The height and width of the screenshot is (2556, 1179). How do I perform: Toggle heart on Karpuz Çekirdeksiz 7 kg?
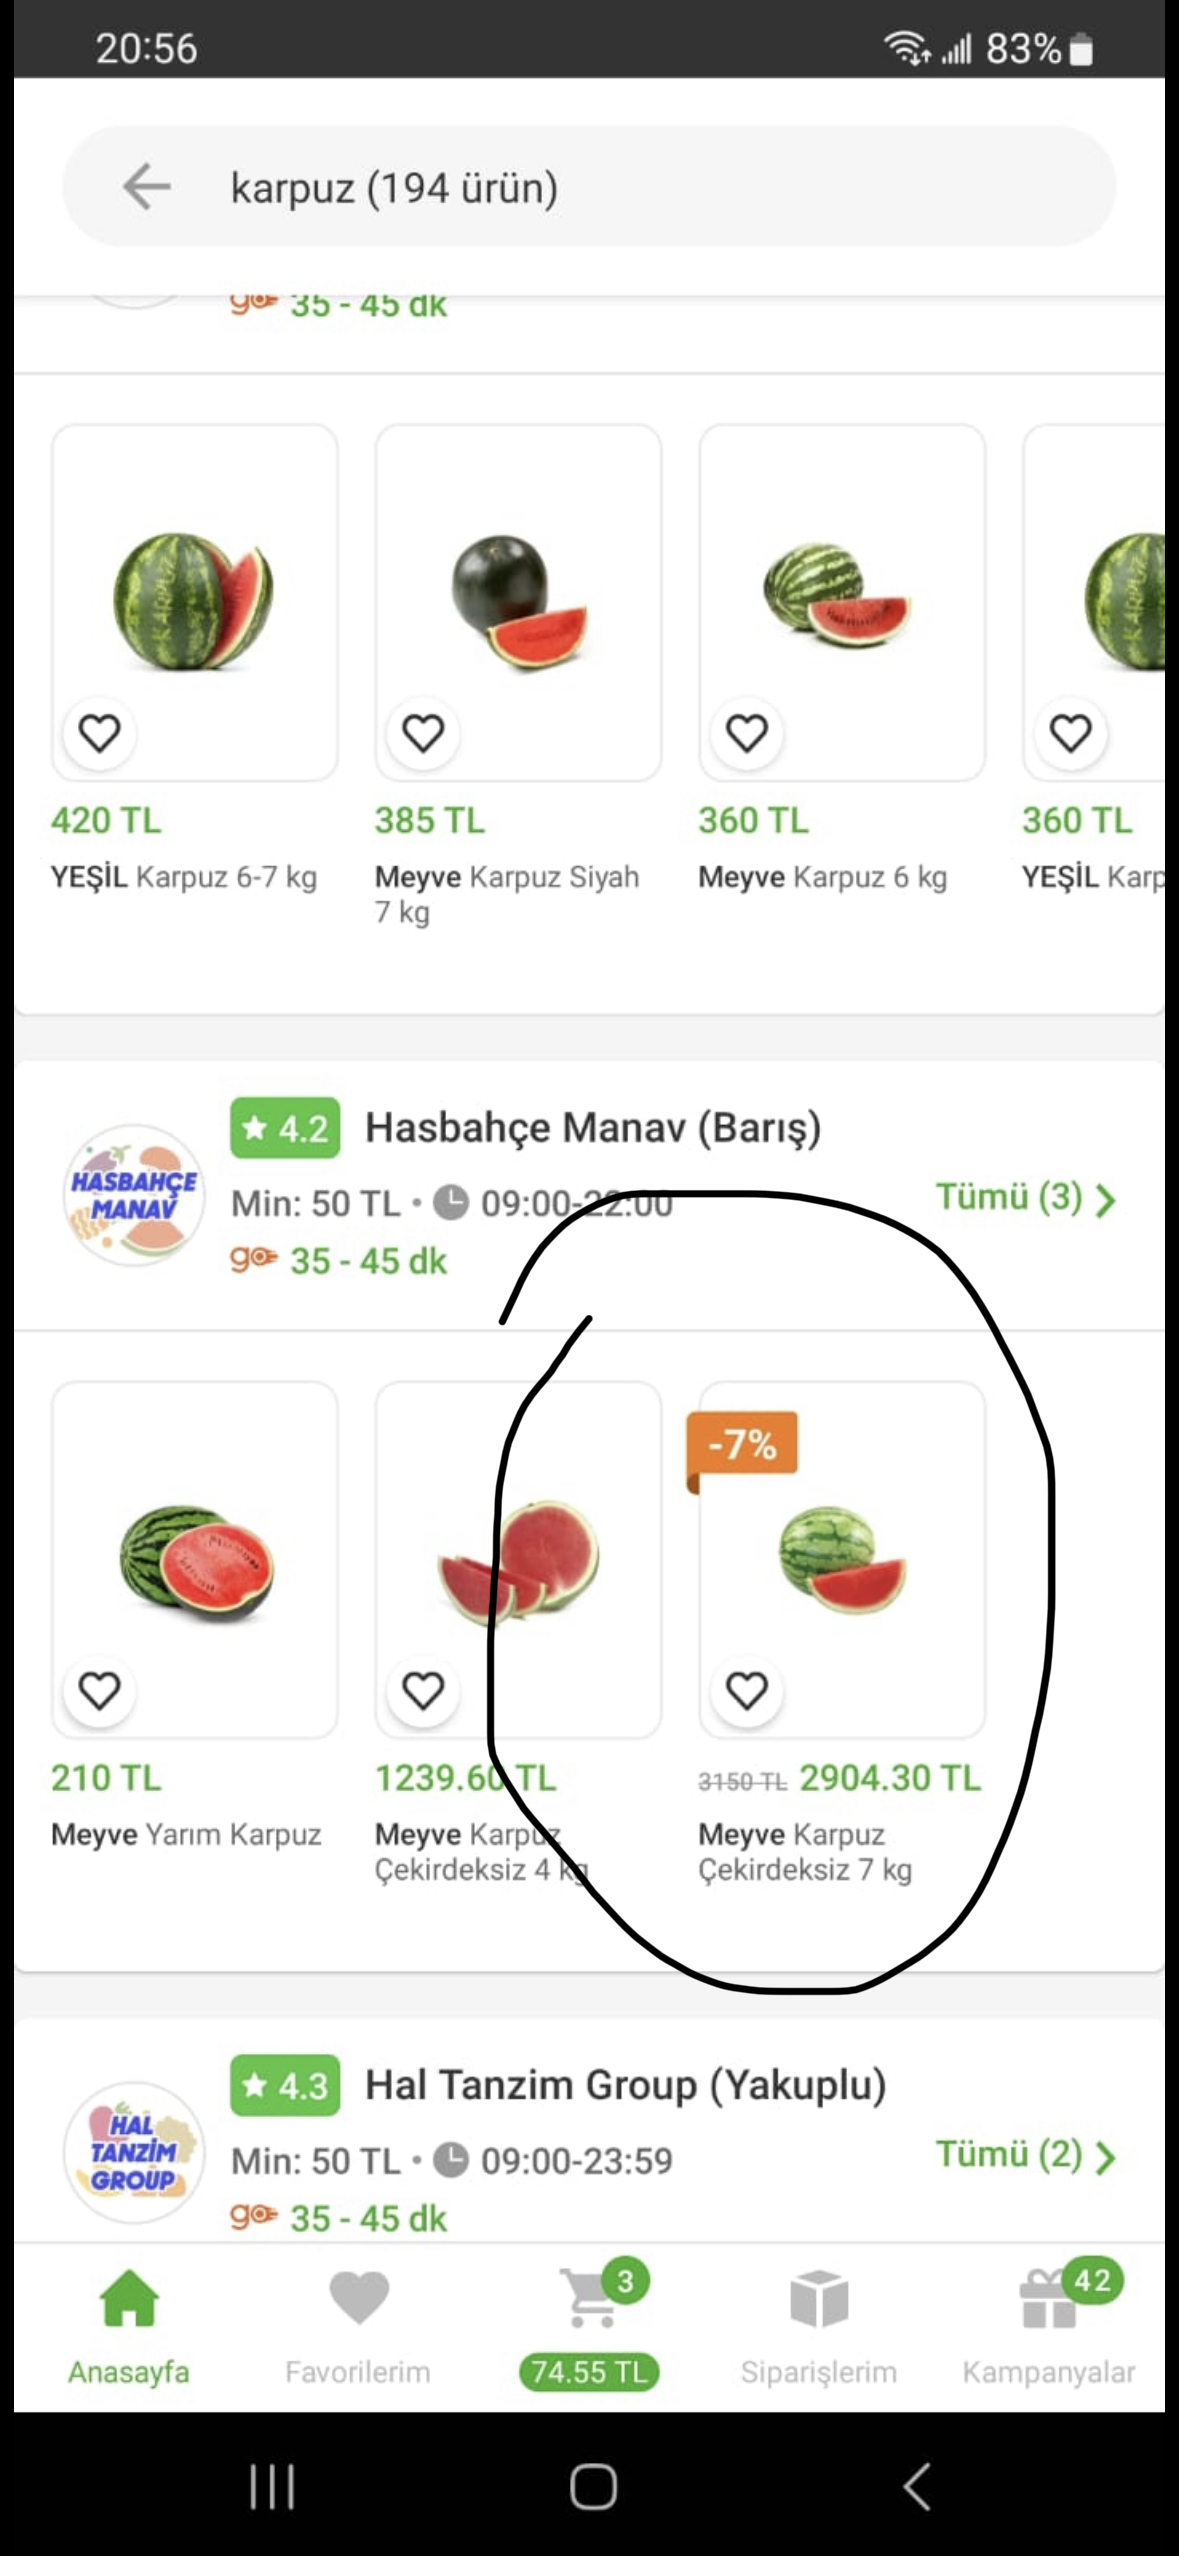(747, 1691)
